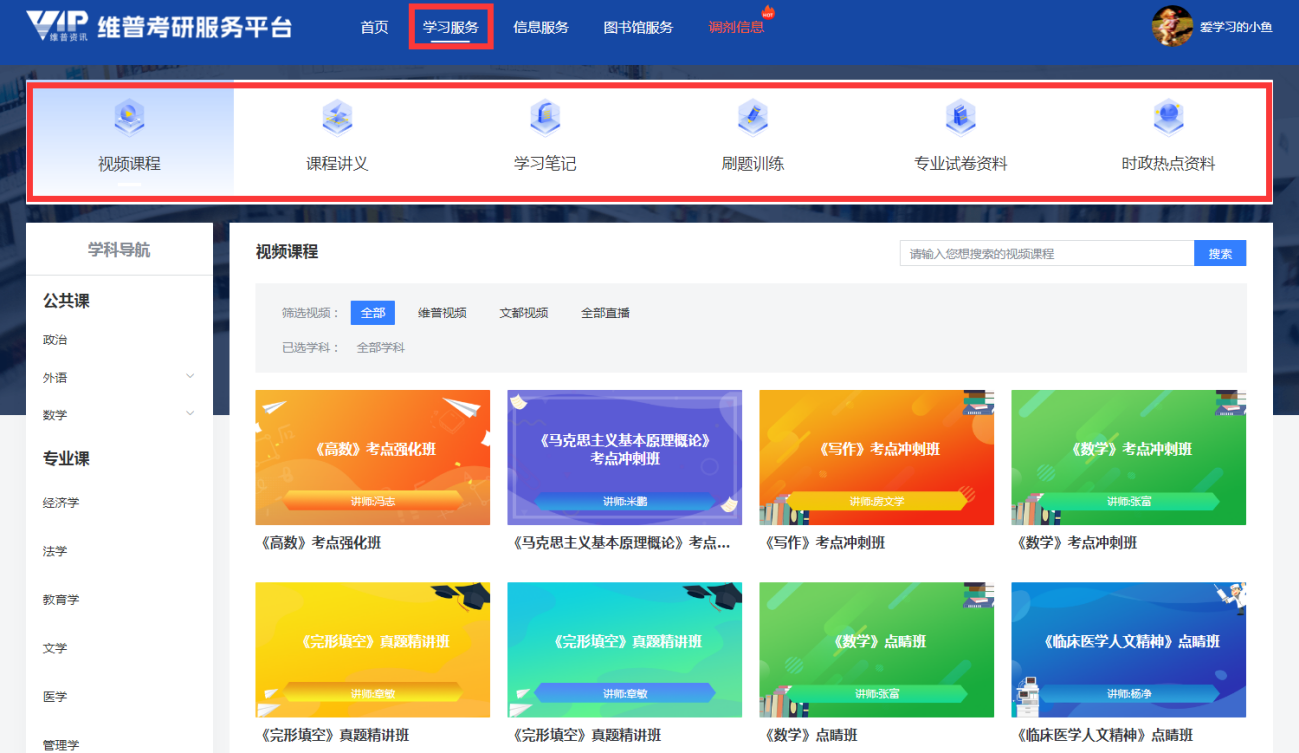Click the 全部学科 selected subject tag
Image resolution: width=1299 pixels, height=753 pixels.
pyautogui.click(x=381, y=348)
